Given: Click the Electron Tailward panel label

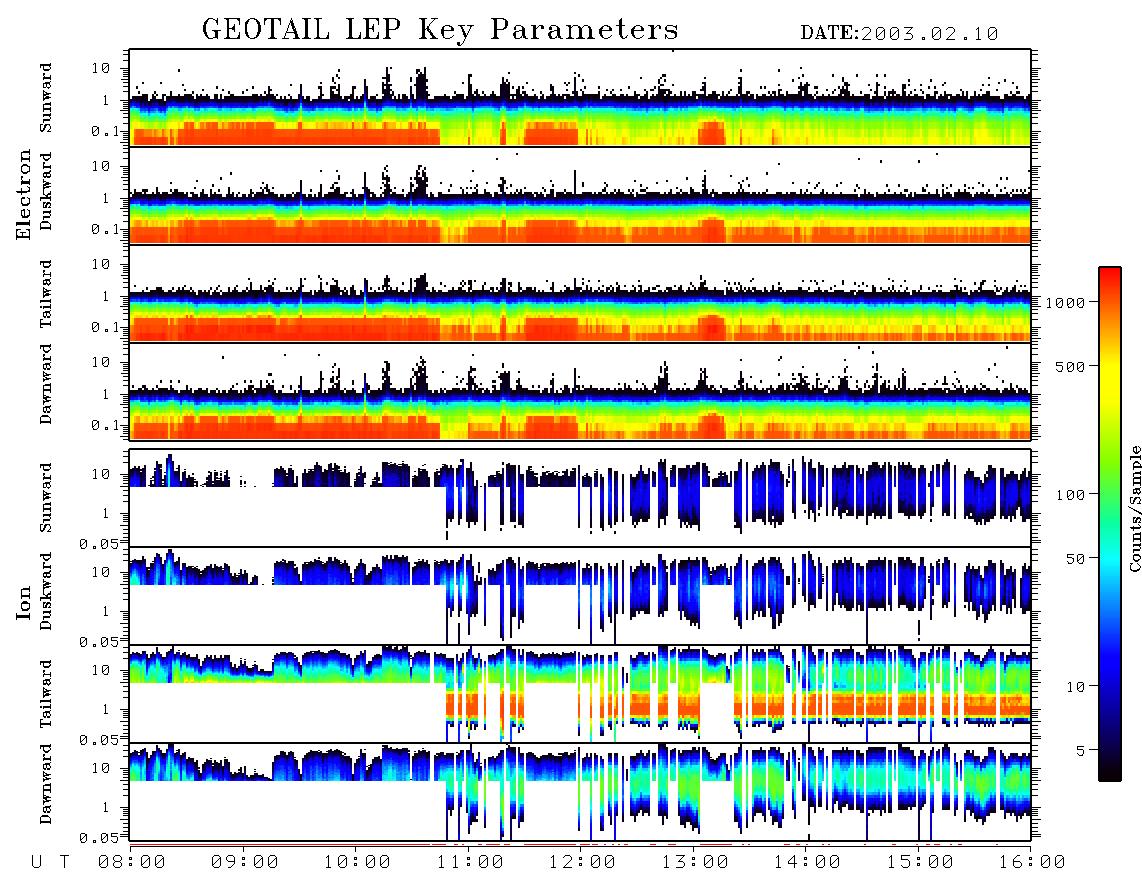Looking at the screenshot, I should [x=46, y=294].
